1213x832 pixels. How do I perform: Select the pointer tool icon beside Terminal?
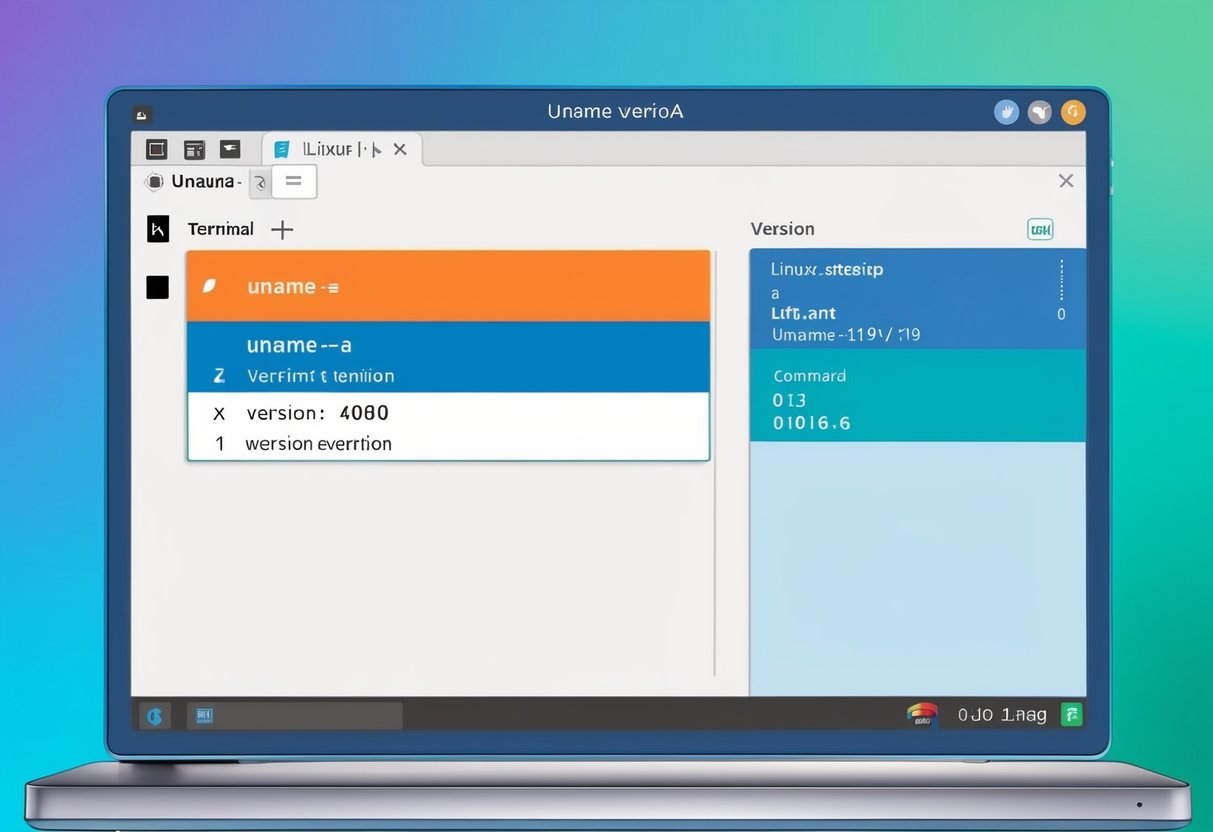point(157,229)
